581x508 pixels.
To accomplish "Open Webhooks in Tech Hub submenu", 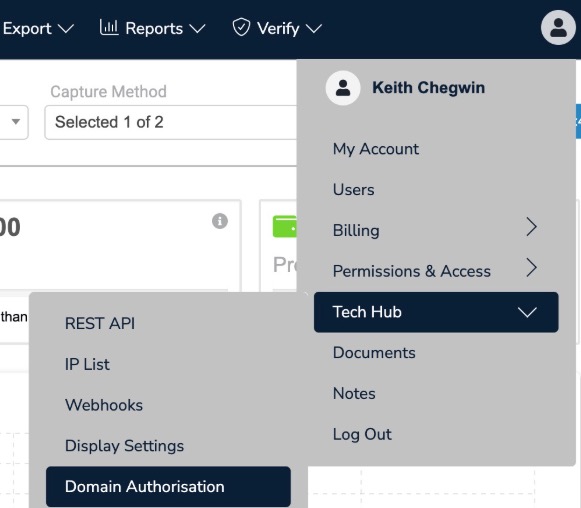I will [104, 405].
